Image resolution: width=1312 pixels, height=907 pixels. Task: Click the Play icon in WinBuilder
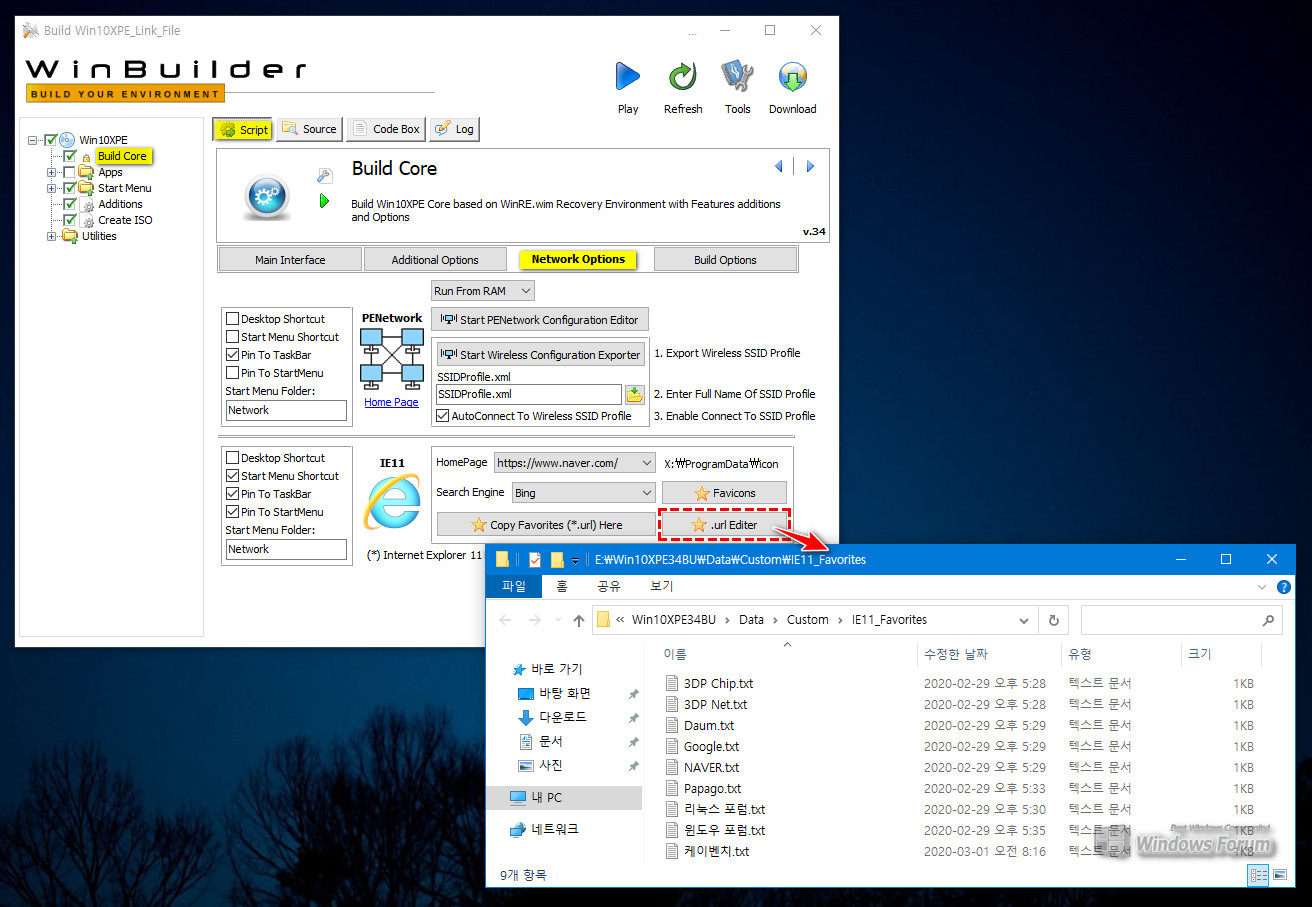pyautogui.click(x=628, y=77)
